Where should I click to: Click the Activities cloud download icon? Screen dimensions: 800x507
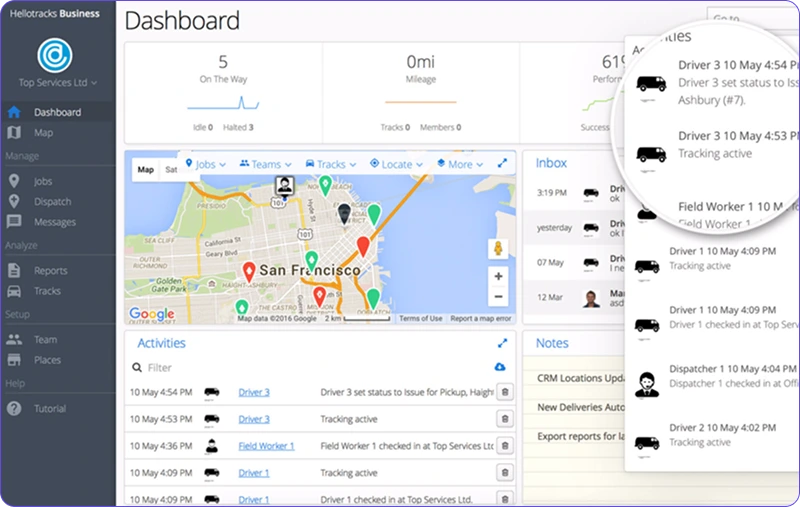[x=500, y=367]
